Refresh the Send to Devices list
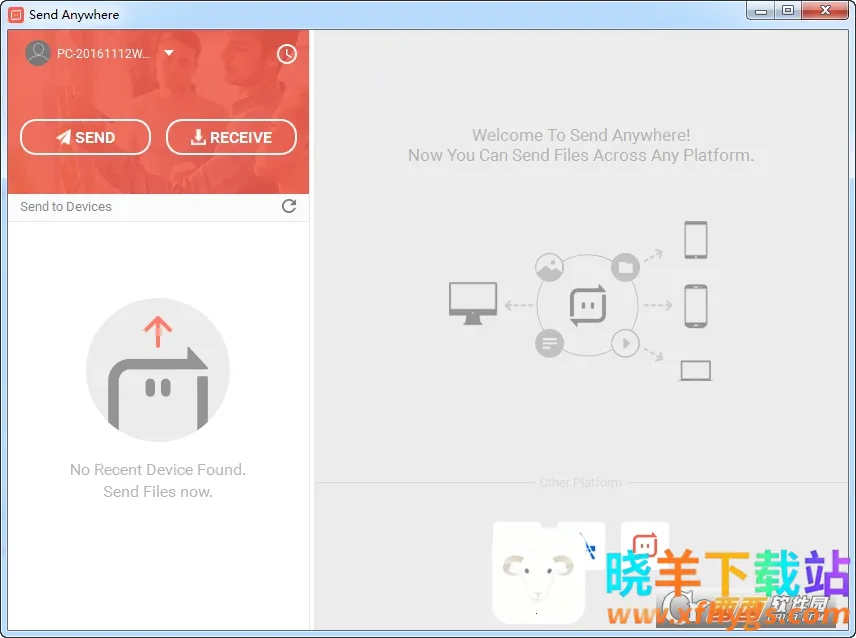 pos(289,206)
